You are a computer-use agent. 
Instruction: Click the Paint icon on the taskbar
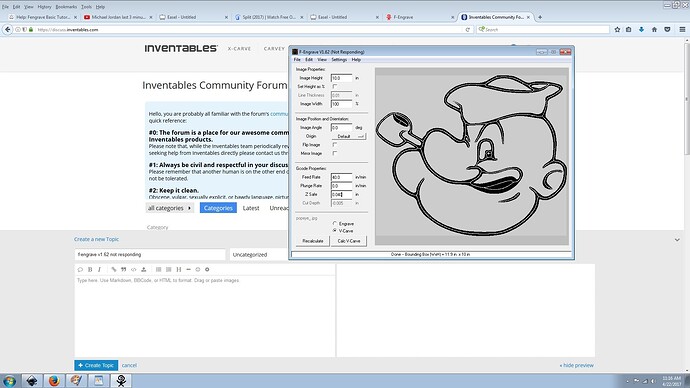77,381
